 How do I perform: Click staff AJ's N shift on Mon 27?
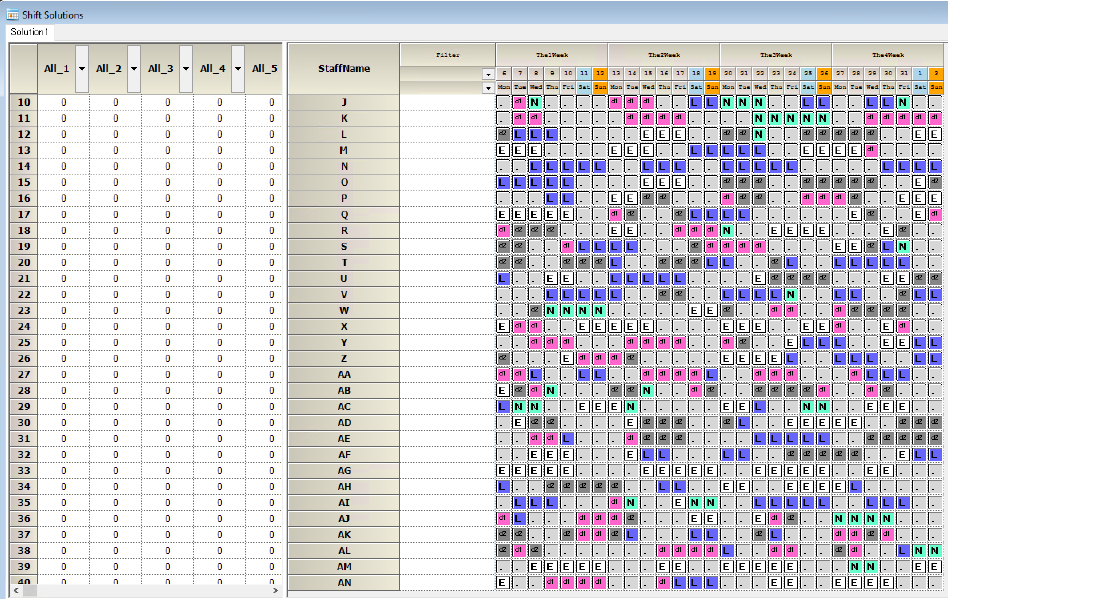click(x=840, y=518)
